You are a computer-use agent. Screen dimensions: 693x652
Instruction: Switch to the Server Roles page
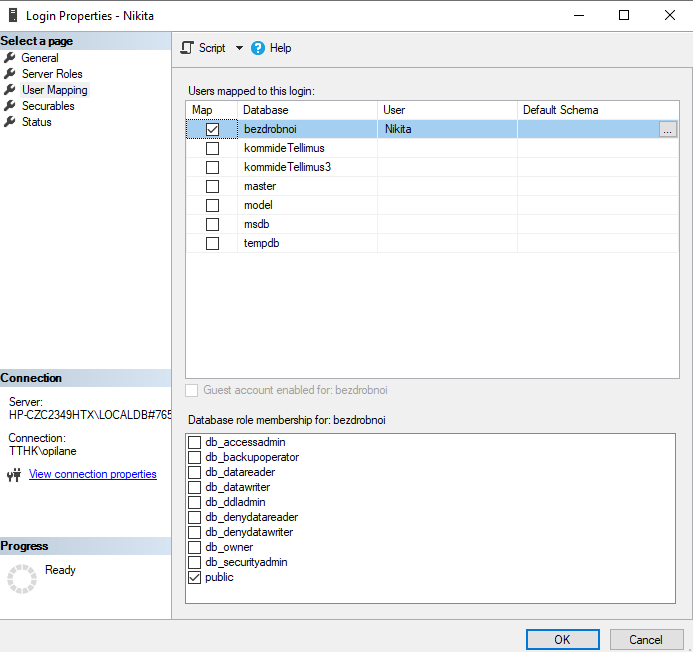52,74
